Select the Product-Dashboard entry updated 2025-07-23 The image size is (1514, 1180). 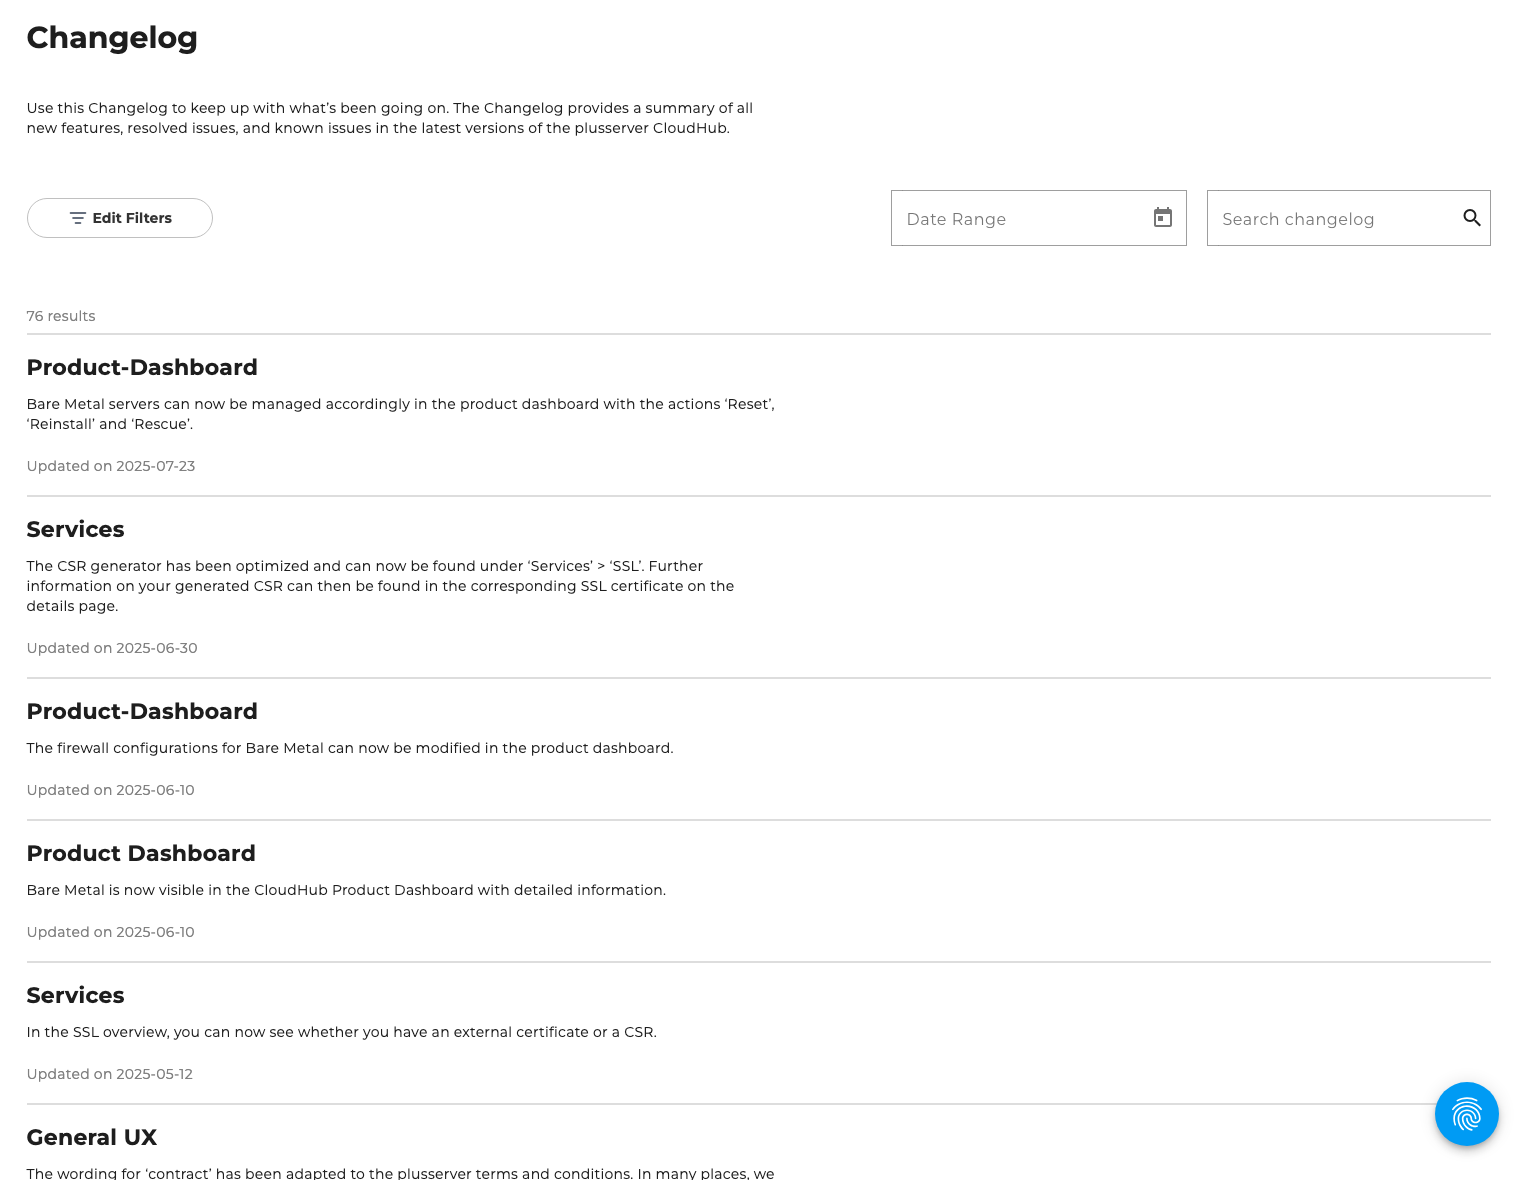pos(142,367)
